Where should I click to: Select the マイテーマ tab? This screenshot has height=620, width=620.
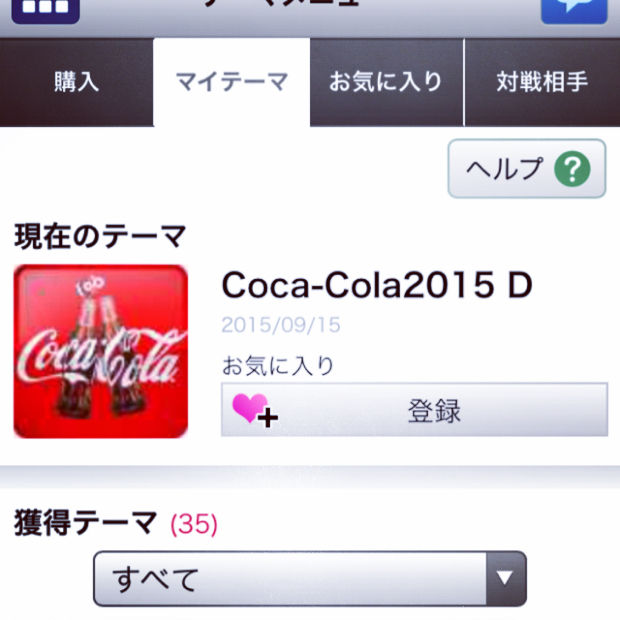pos(231,82)
